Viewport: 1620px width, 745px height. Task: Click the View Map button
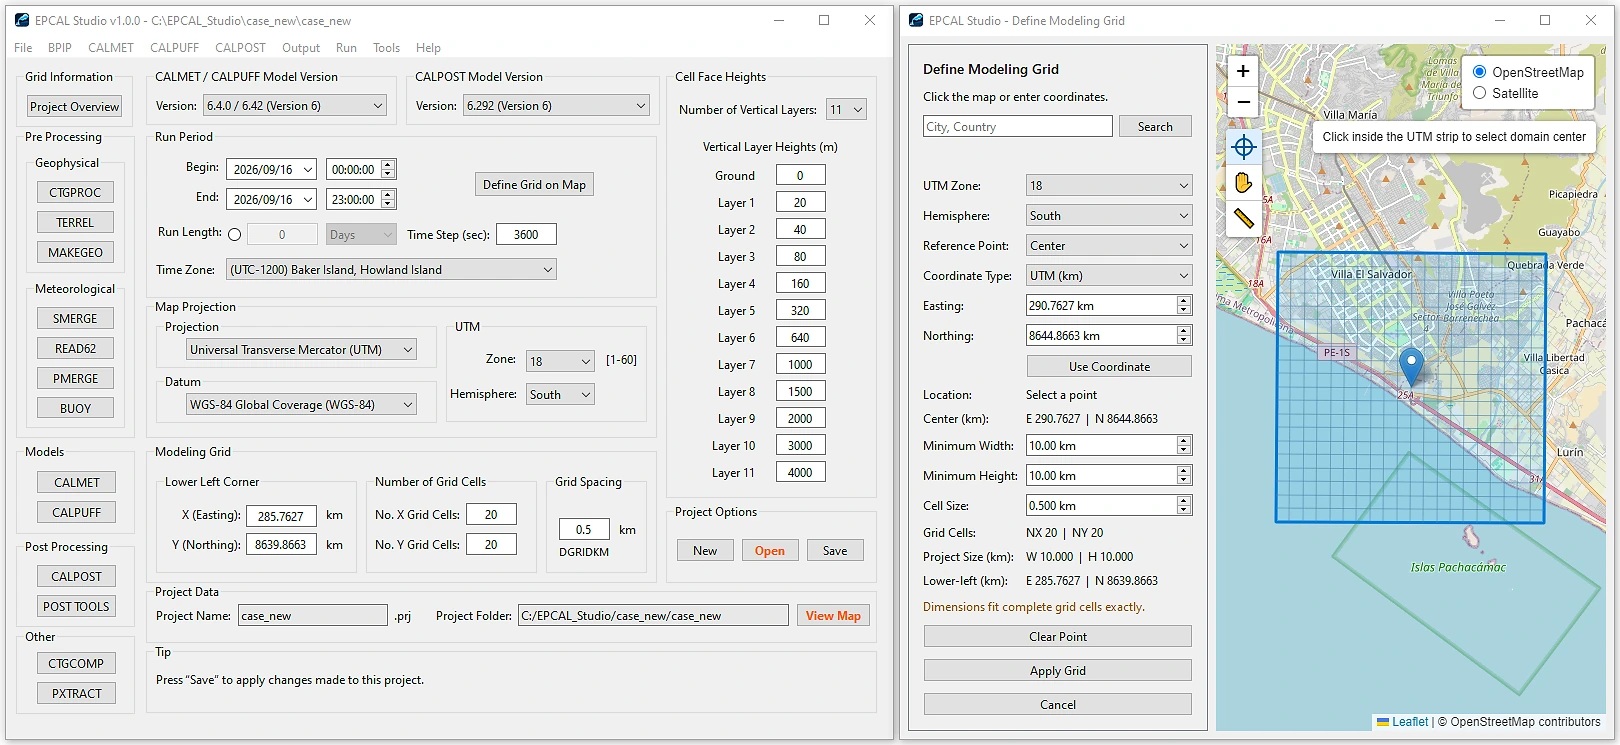[x=833, y=616]
